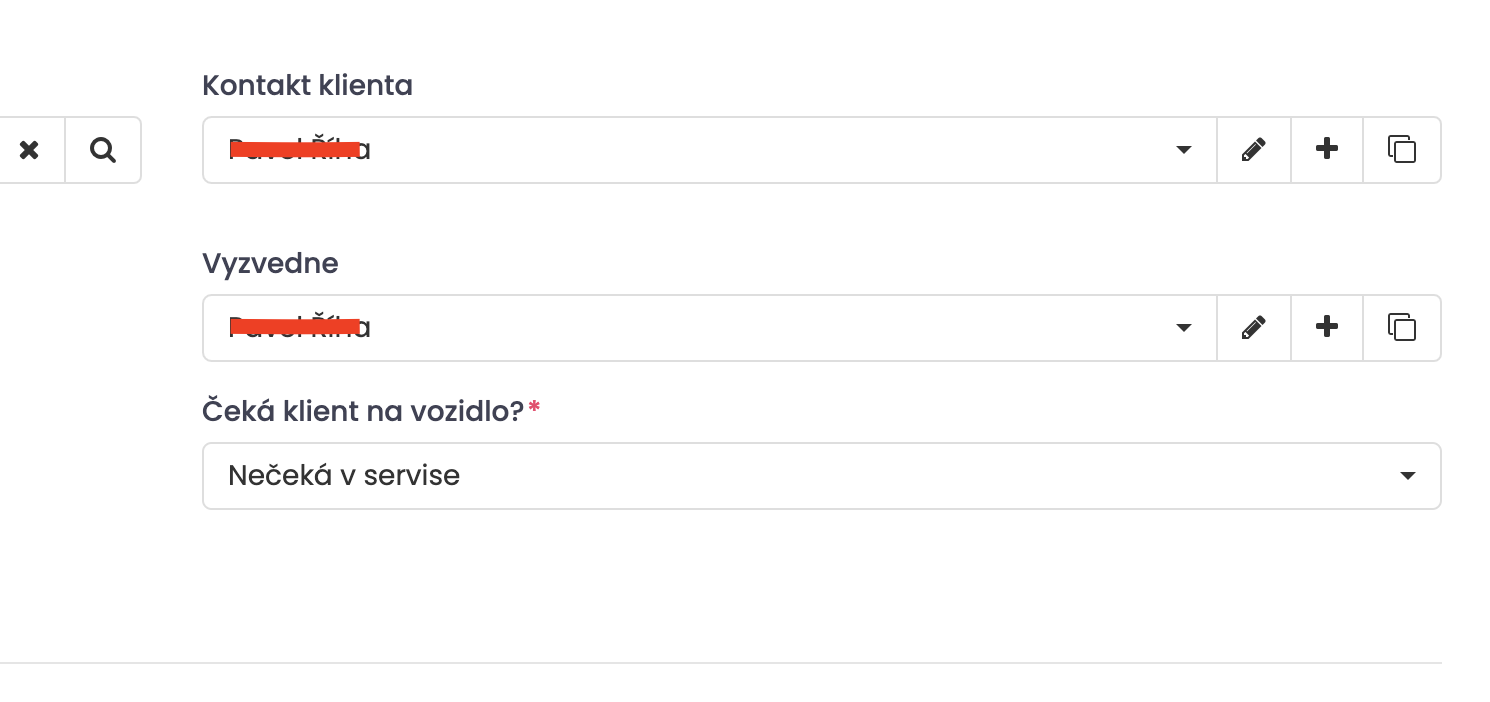Image resolution: width=1490 pixels, height=702 pixels.
Task: Open the Vyzvedne dropdown arrow
Action: tap(1184, 328)
